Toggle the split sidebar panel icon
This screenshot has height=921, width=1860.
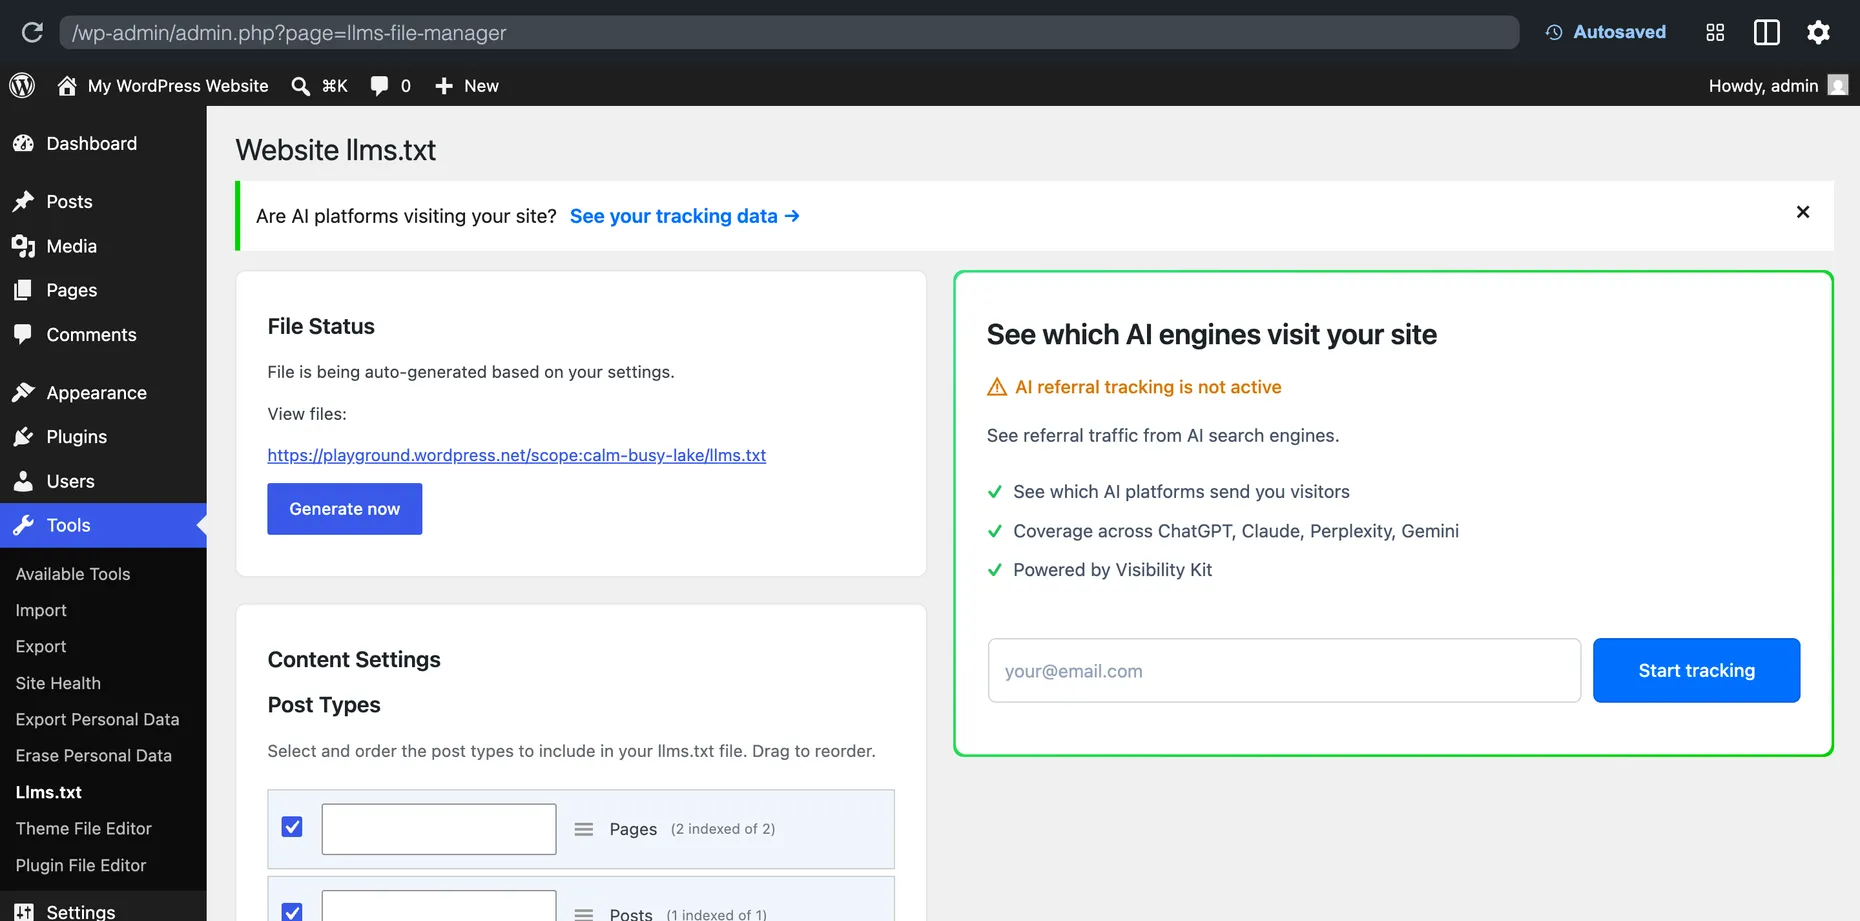[1767, 33]
